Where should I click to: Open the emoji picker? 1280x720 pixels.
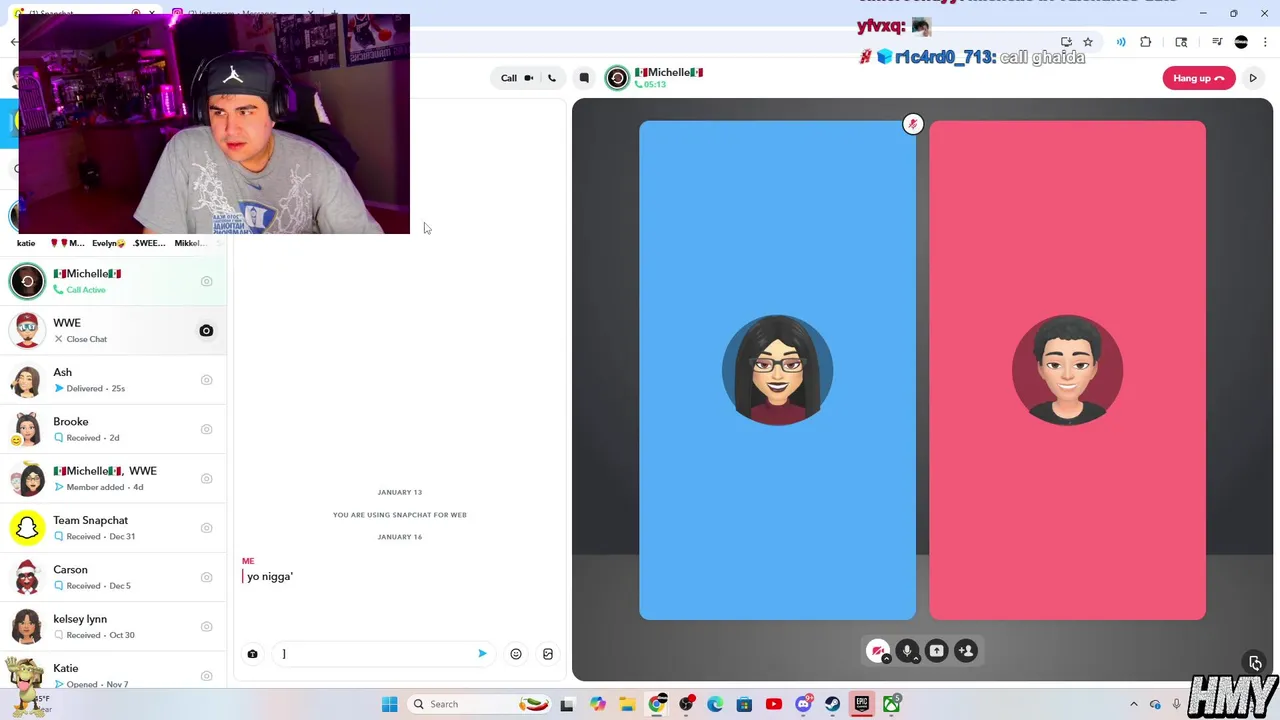click(x=516, y=654)
